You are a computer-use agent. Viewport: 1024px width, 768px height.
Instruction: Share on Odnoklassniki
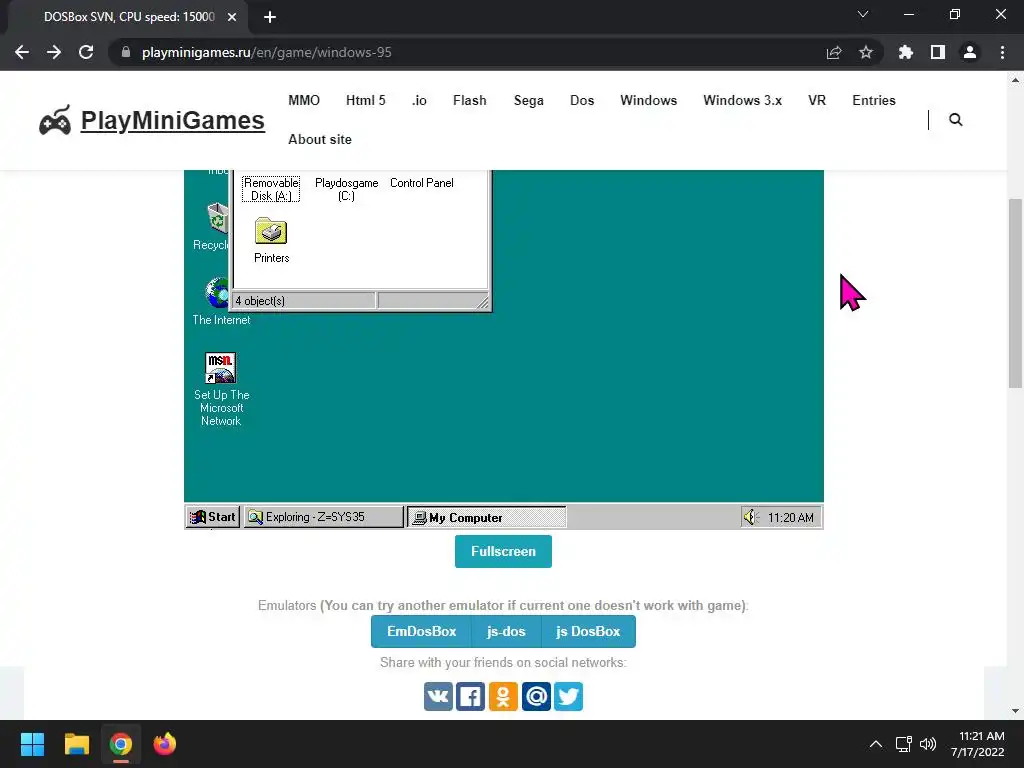(503, 696)
